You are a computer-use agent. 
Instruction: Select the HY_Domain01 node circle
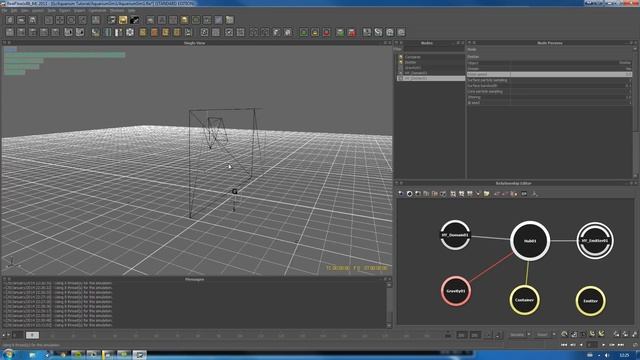point(455,235)
